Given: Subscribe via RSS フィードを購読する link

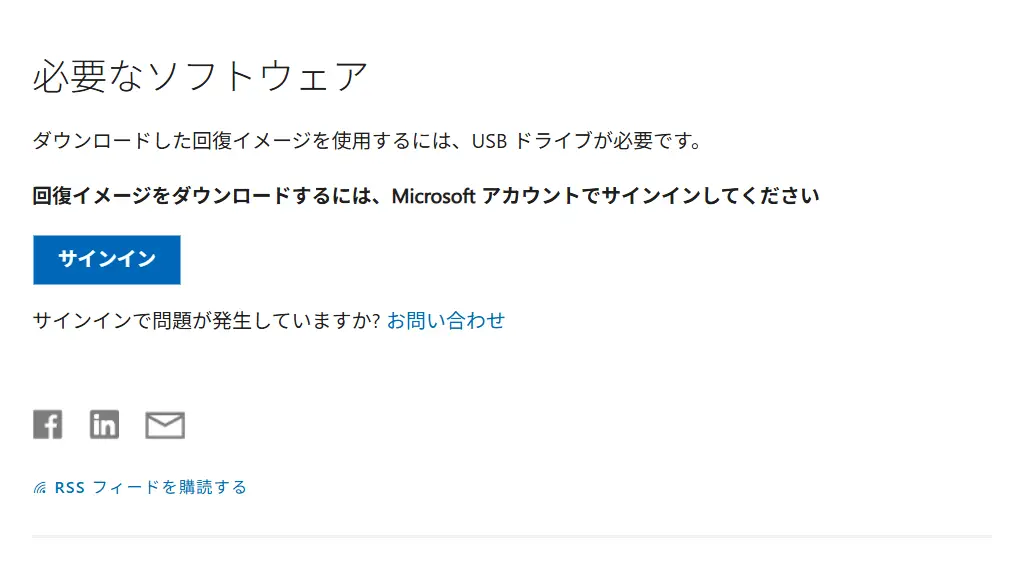Looking at the screenshot, I should pyautogui.click(x=150, y=488).
